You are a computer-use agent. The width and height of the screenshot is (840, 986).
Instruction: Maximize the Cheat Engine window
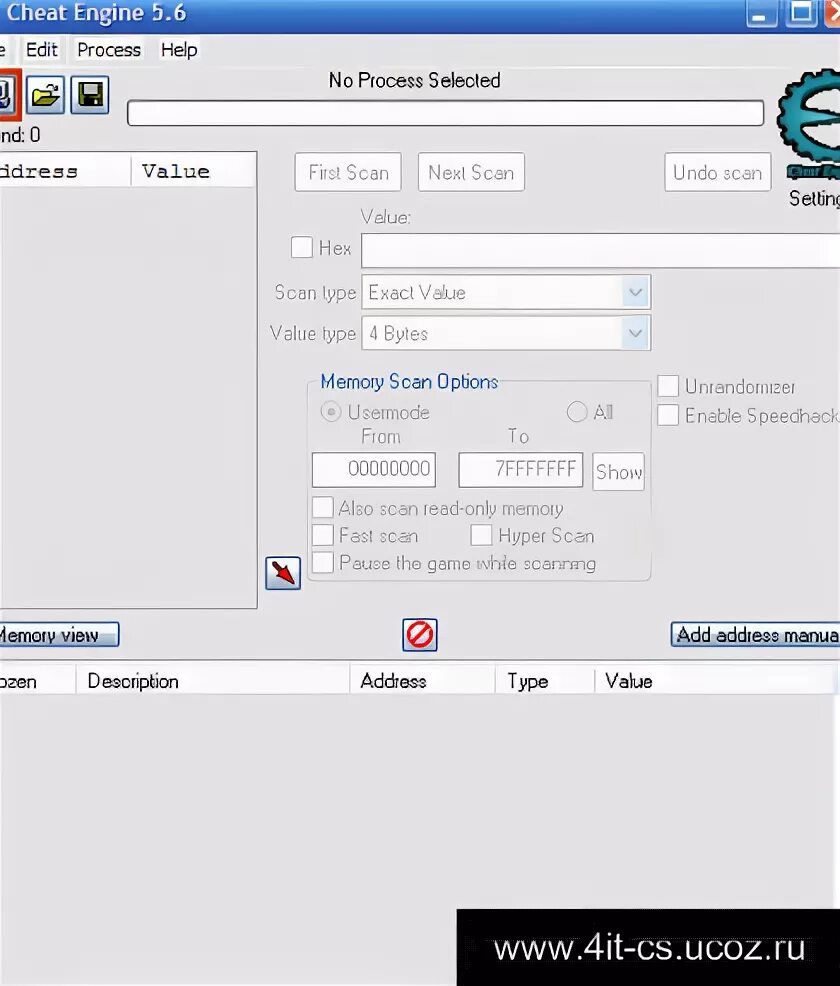(802, 13)
